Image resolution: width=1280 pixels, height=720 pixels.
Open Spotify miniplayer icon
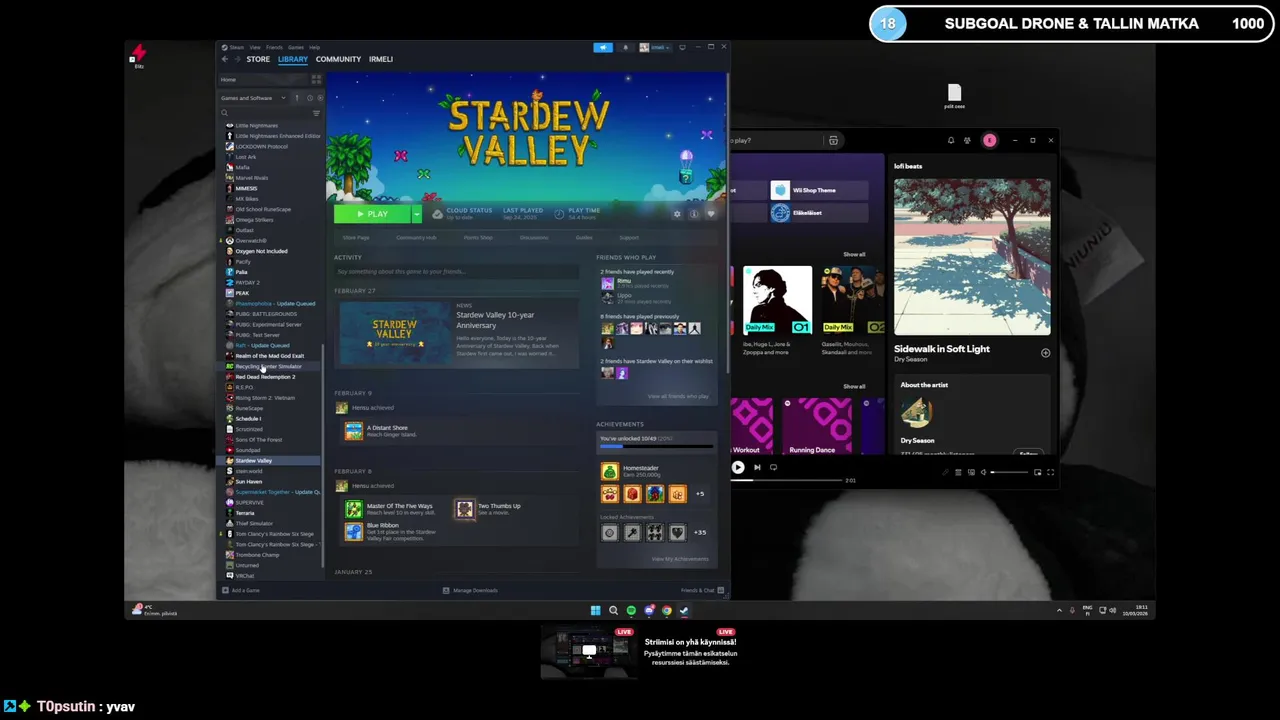pyautogui.click(x=1037, y=472)
